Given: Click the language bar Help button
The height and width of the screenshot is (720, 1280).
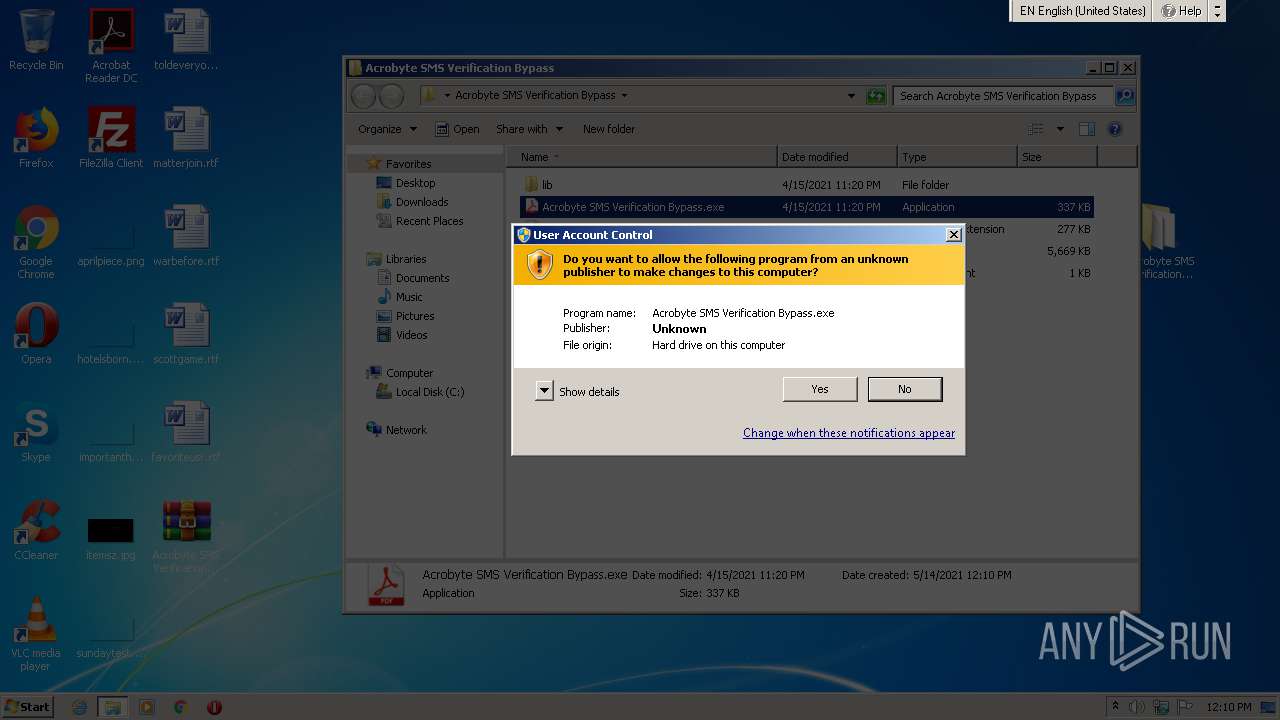Looking at the screenshot, I should point(1181,11).
